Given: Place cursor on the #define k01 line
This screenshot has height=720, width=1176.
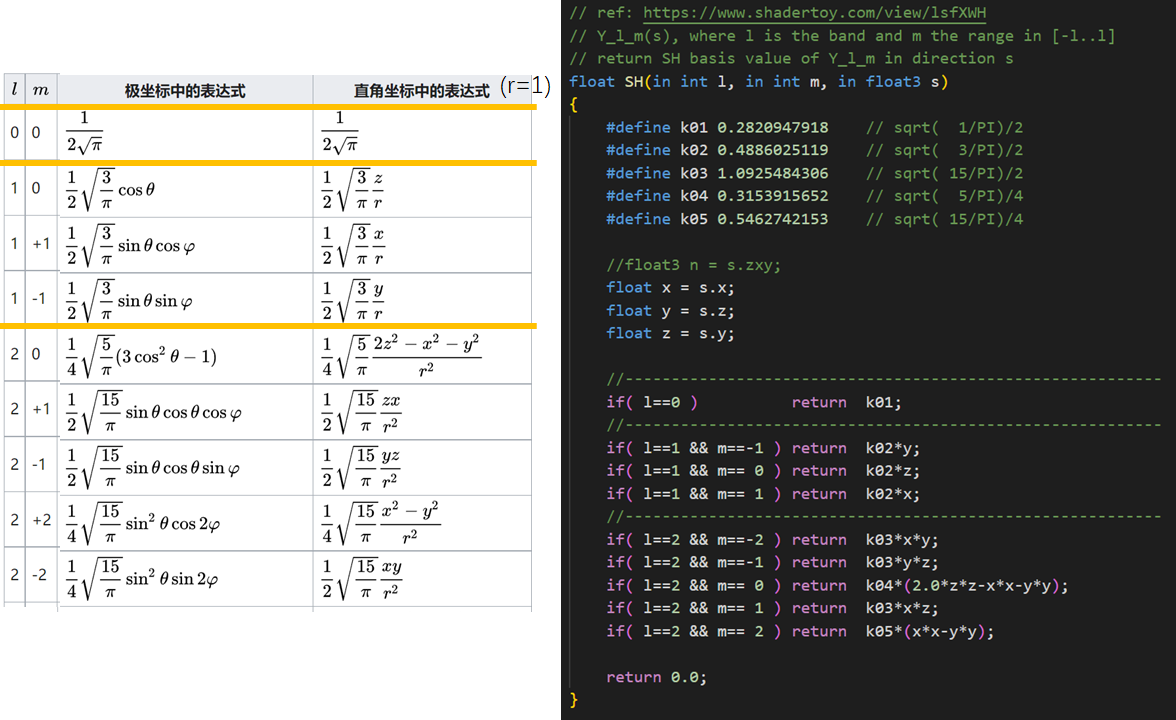Looking at the screenshot, I should (717, 127).
